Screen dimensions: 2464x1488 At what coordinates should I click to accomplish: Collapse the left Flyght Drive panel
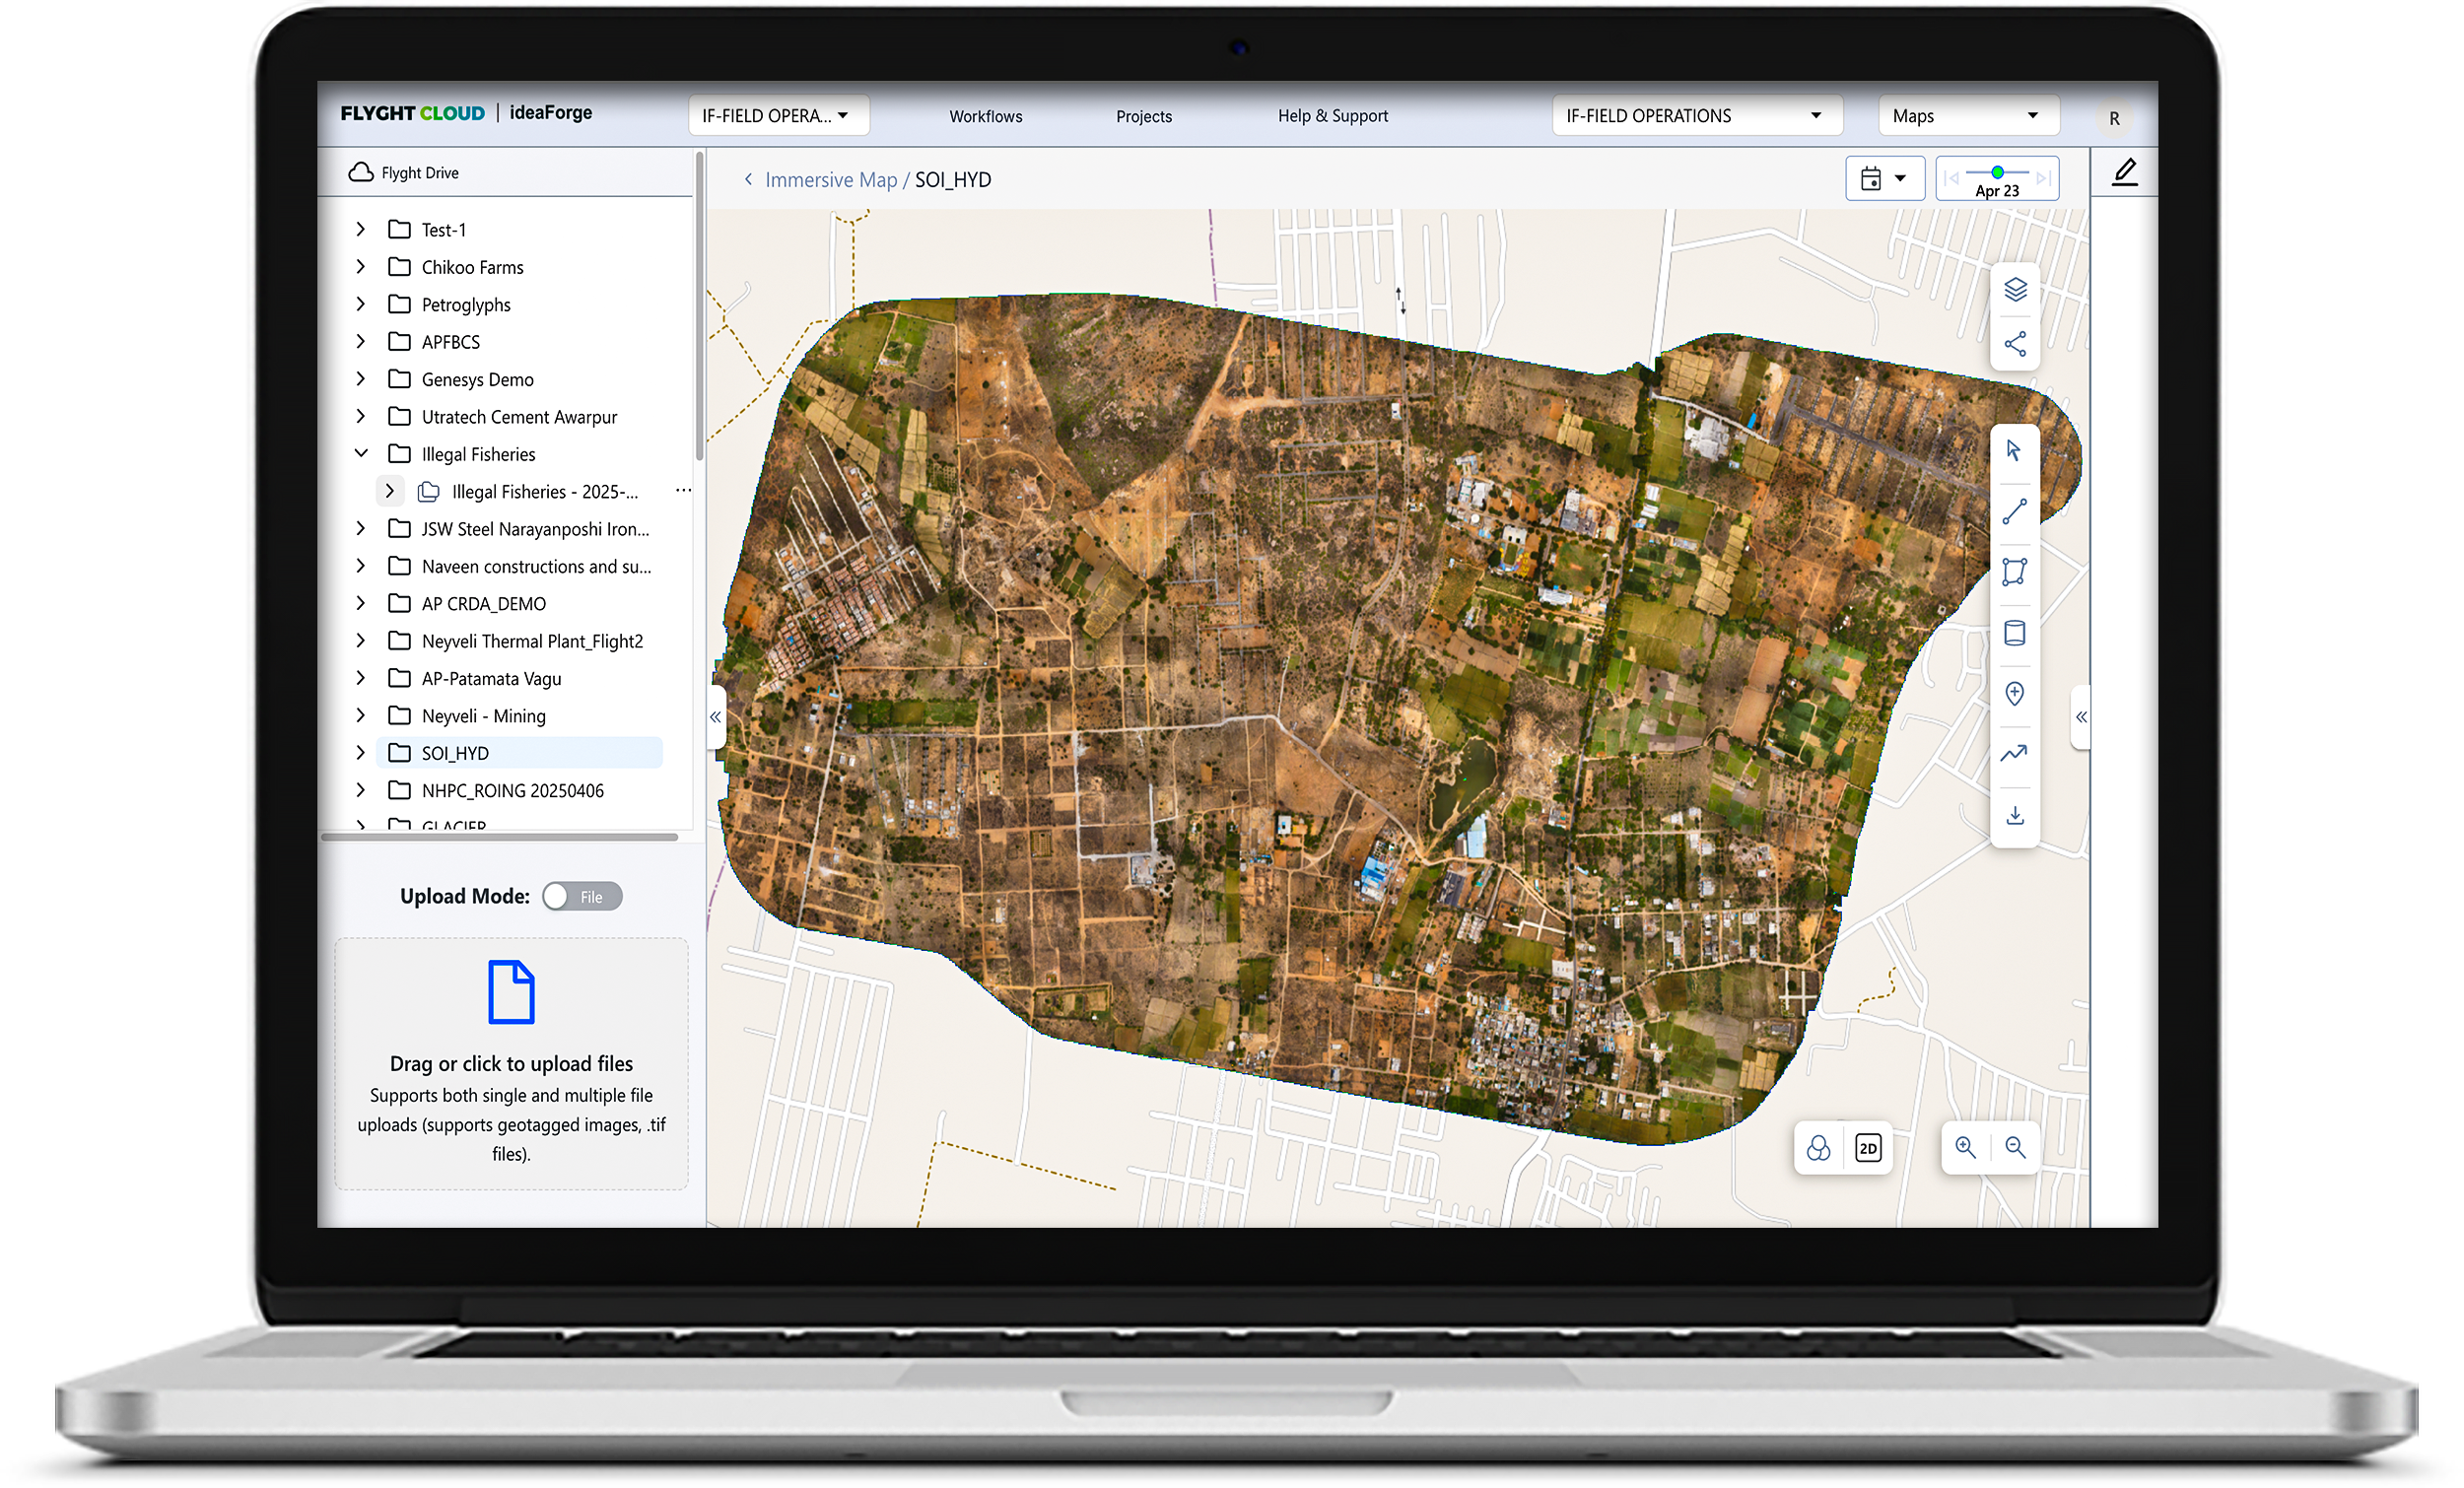point(715,717)
